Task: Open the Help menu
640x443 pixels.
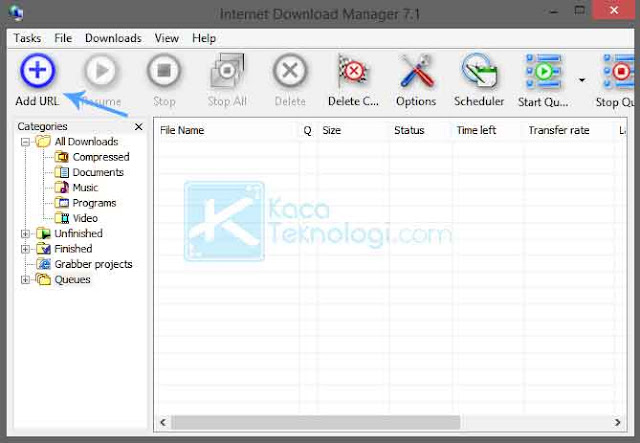Action: click(x=204, y=38)
